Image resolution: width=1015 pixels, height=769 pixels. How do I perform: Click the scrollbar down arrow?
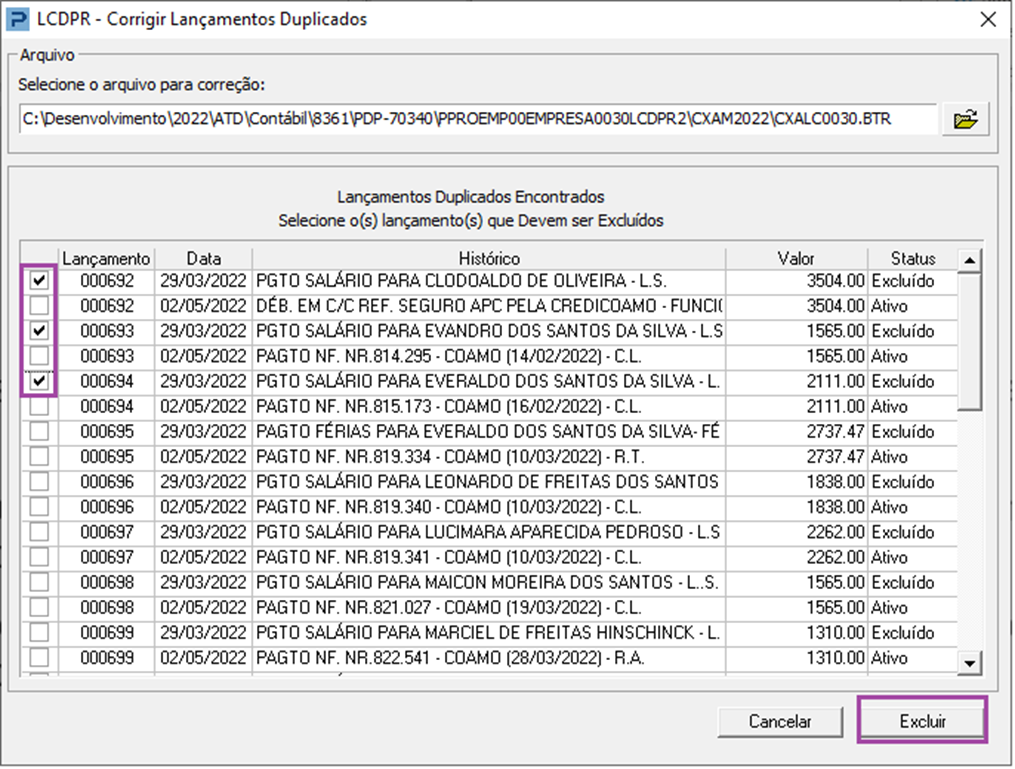point(969,663)
